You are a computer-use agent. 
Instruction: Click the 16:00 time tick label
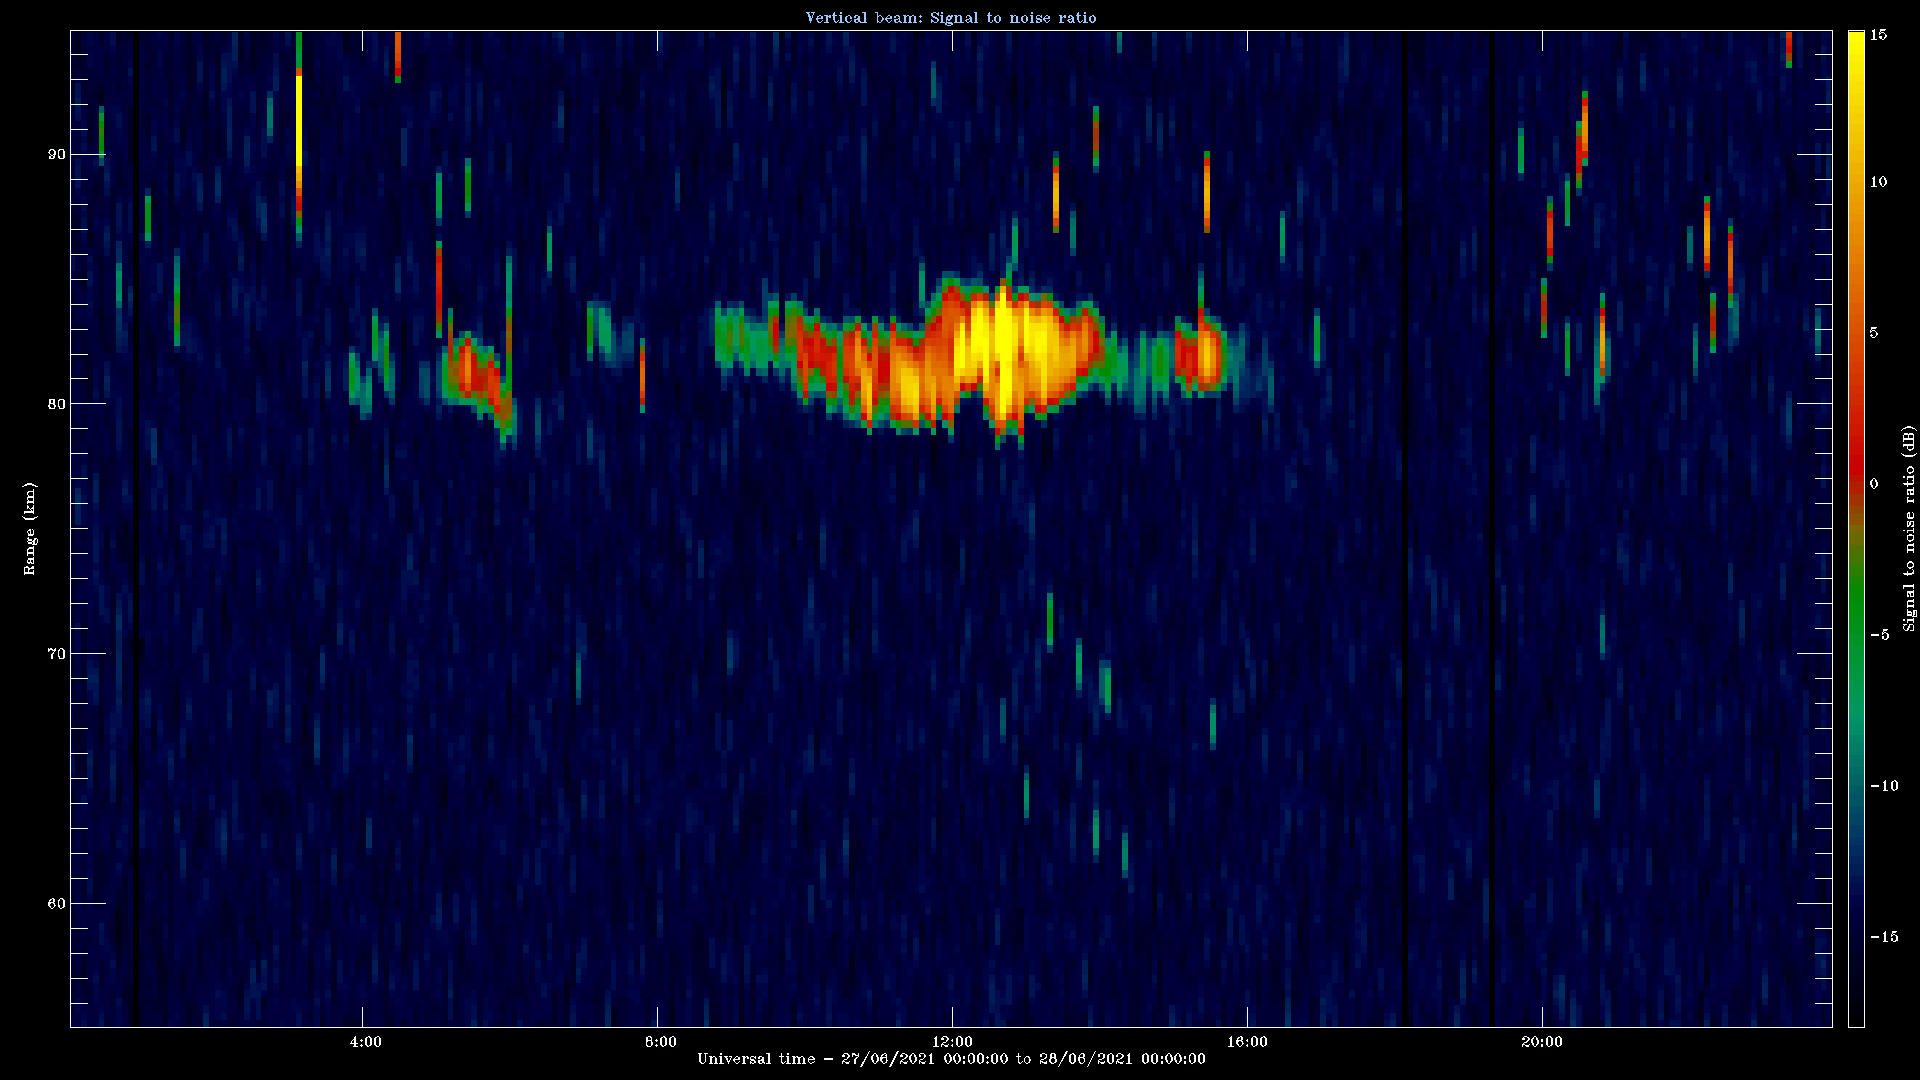coord(1247,1042)
